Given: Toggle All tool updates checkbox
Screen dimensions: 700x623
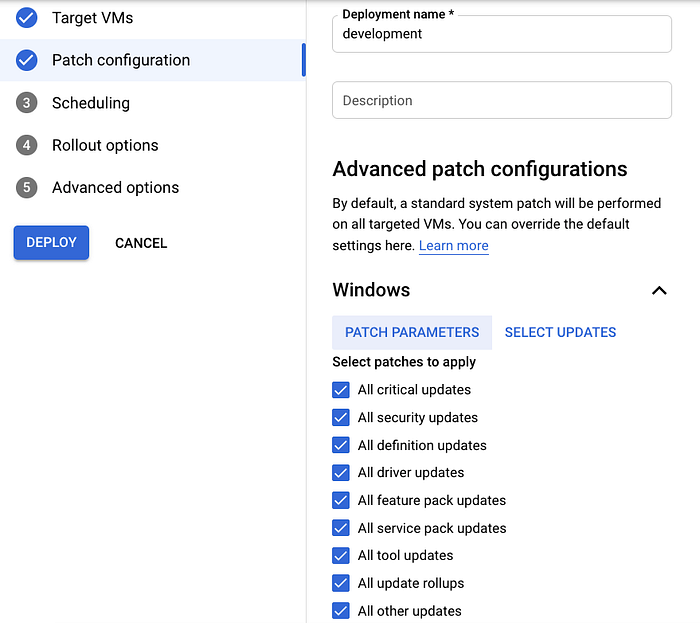Looking at the screenshot, I should click(341, 556).
